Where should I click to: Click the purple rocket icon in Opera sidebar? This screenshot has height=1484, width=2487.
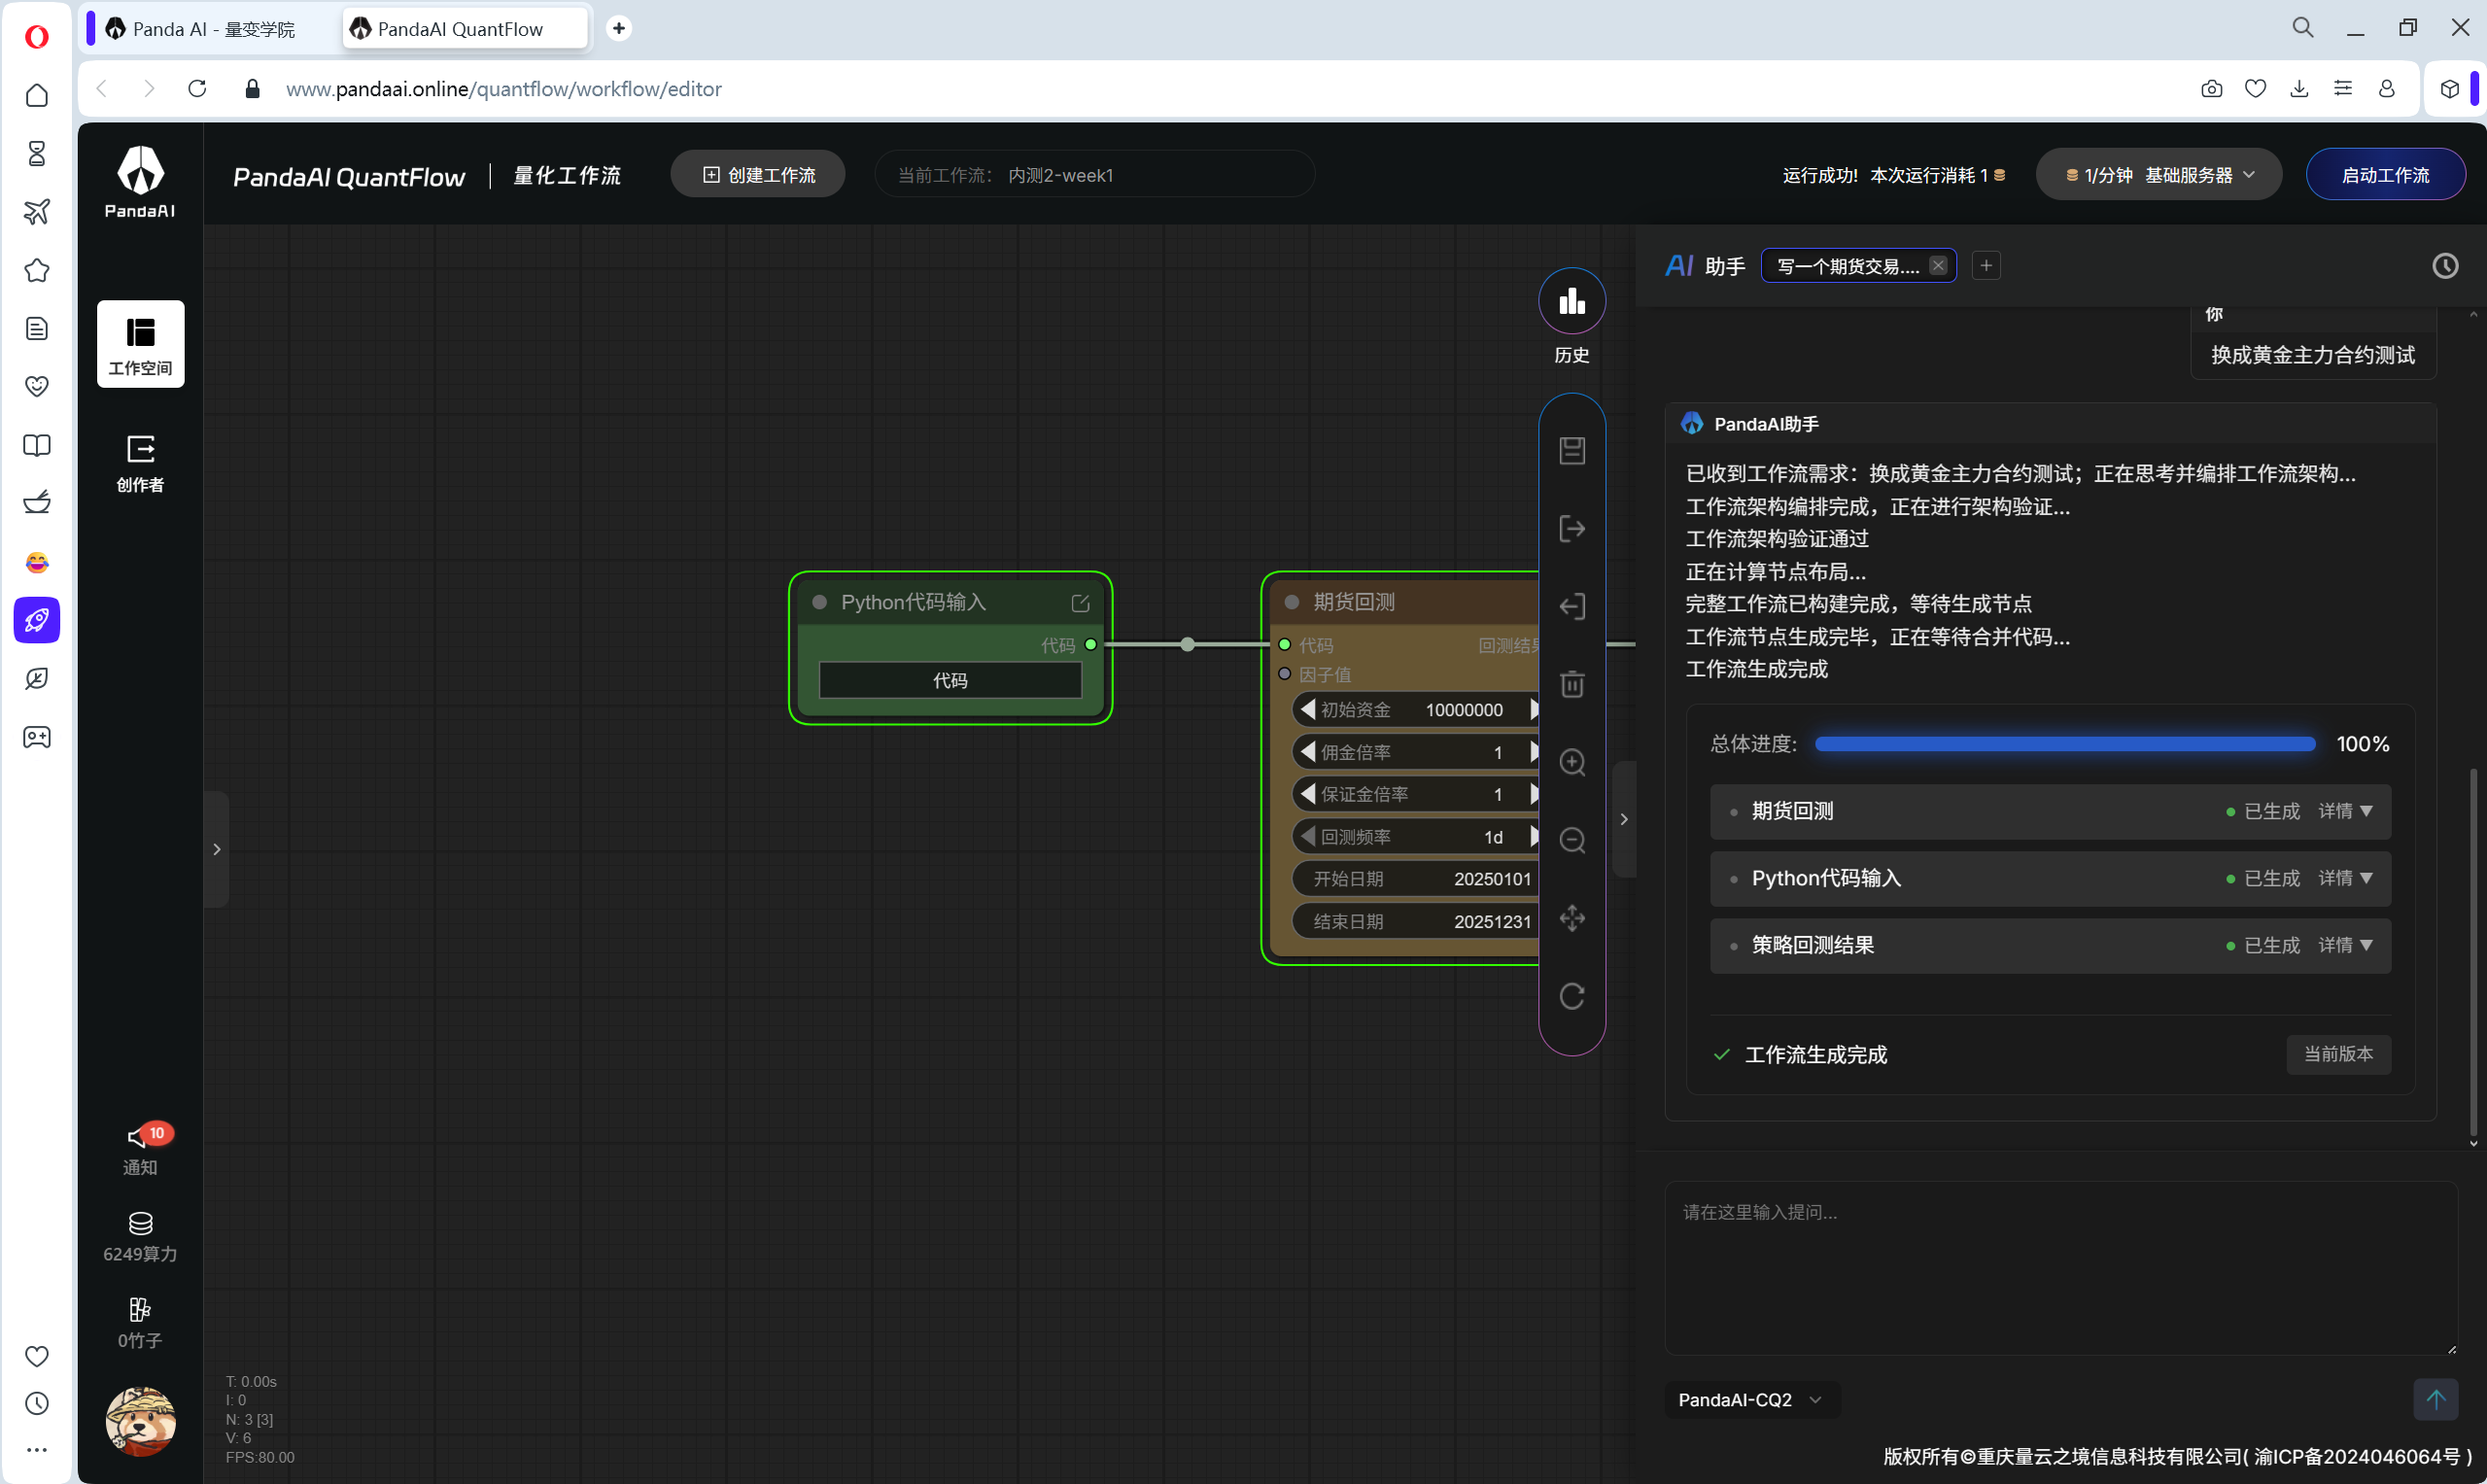[x=37, y=620]
